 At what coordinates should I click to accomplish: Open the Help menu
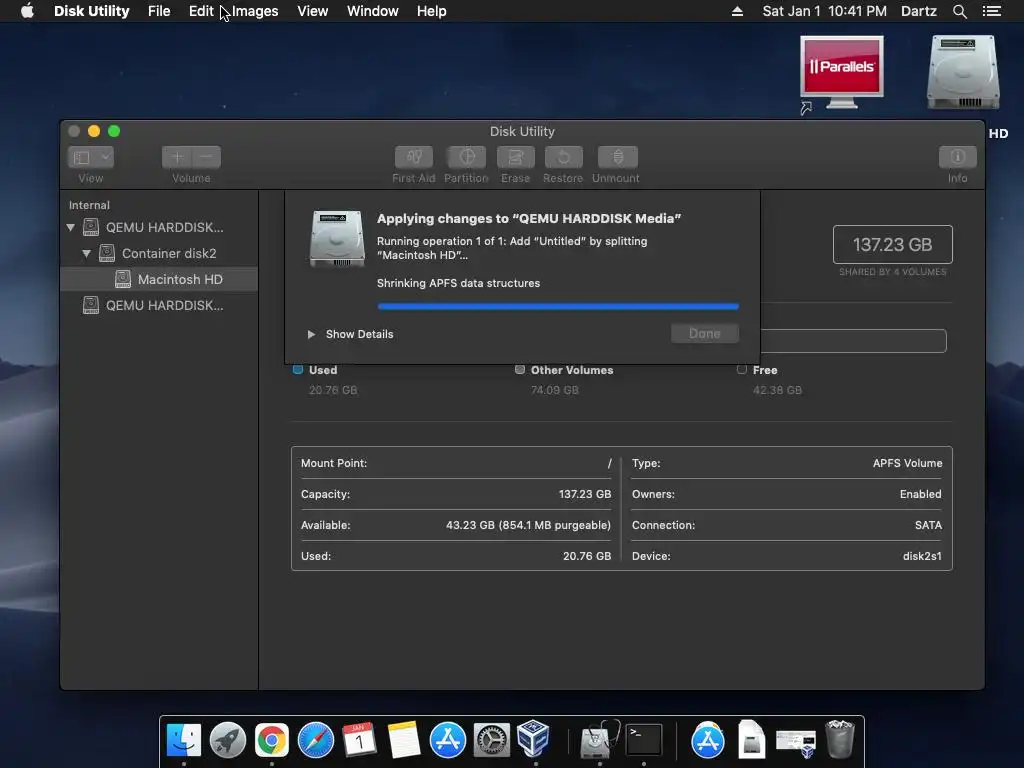coord(432,11)
